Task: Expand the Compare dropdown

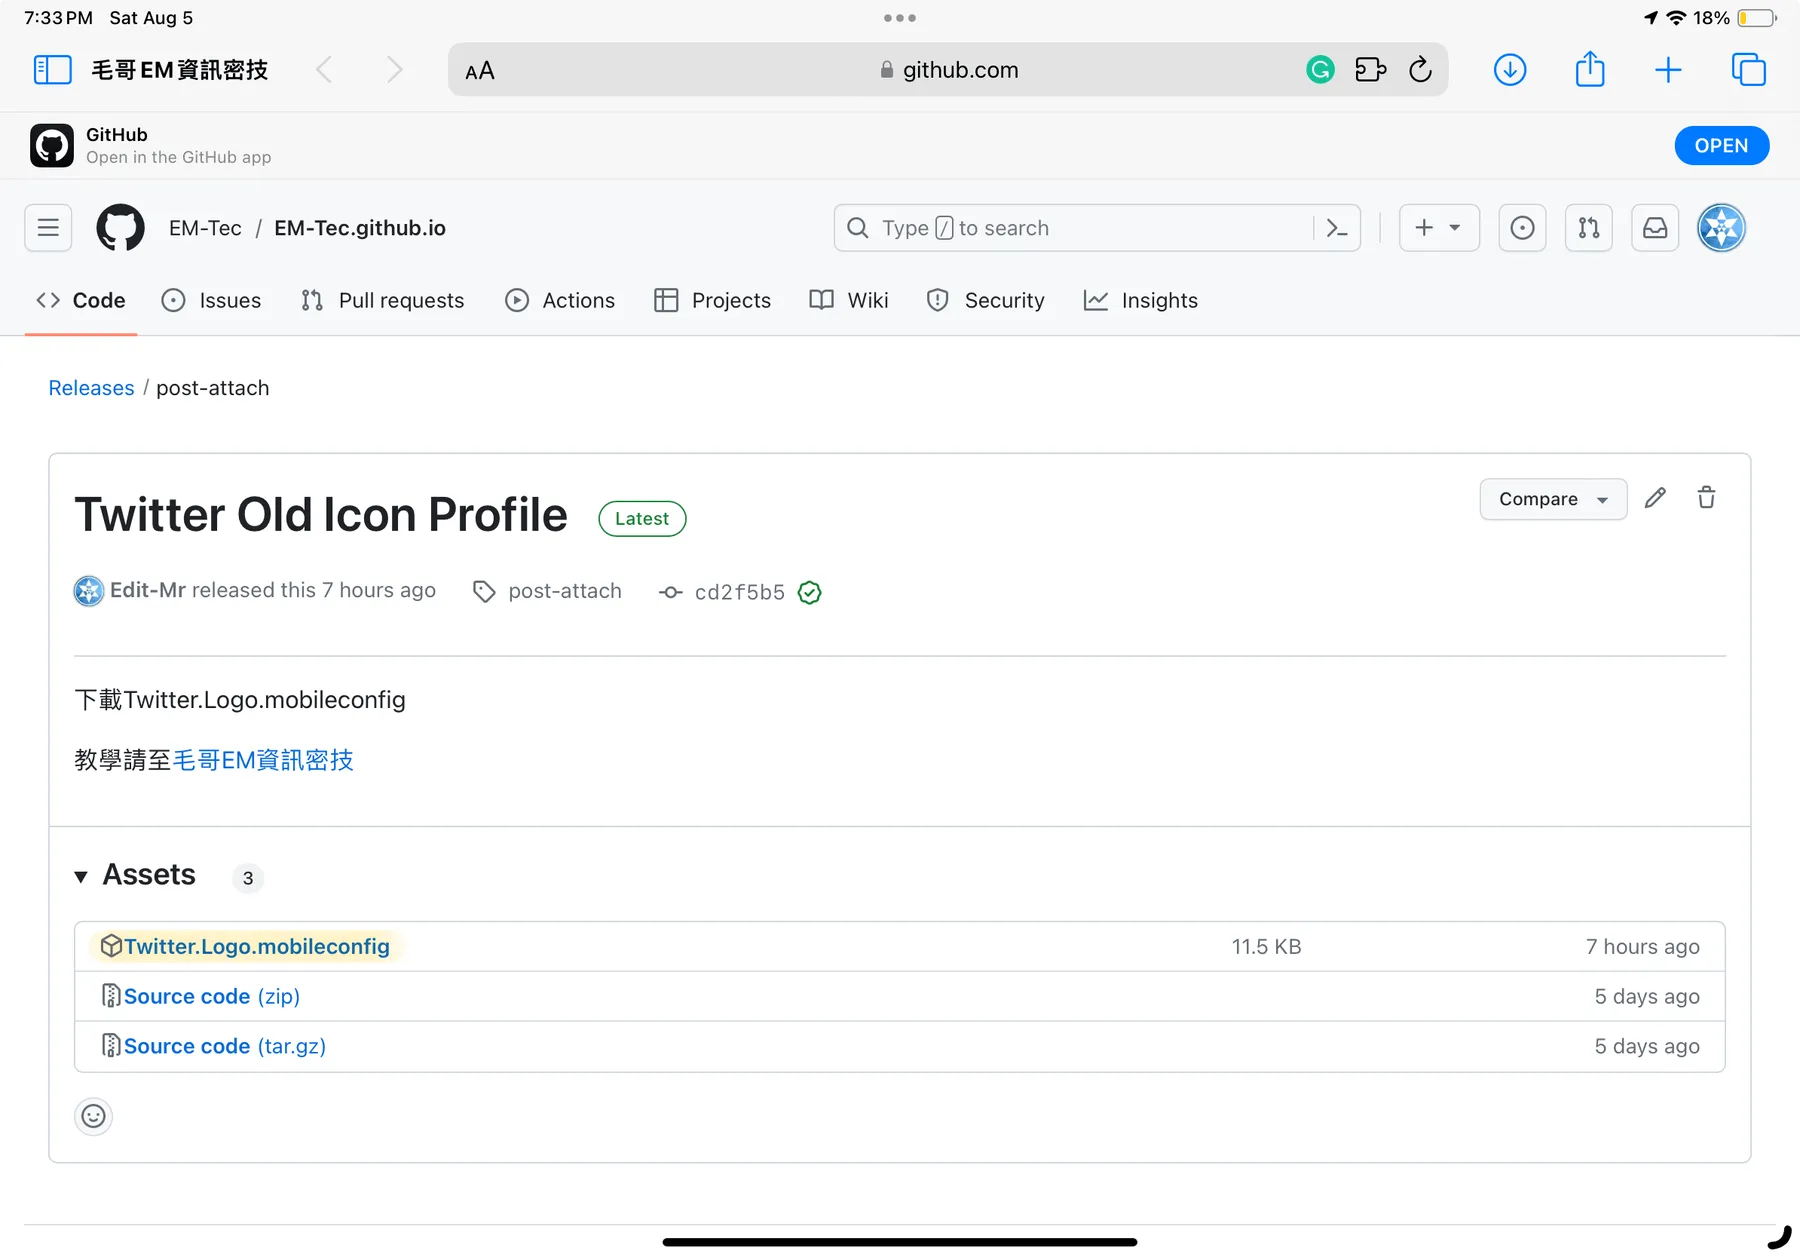Action: (1553, 499)
